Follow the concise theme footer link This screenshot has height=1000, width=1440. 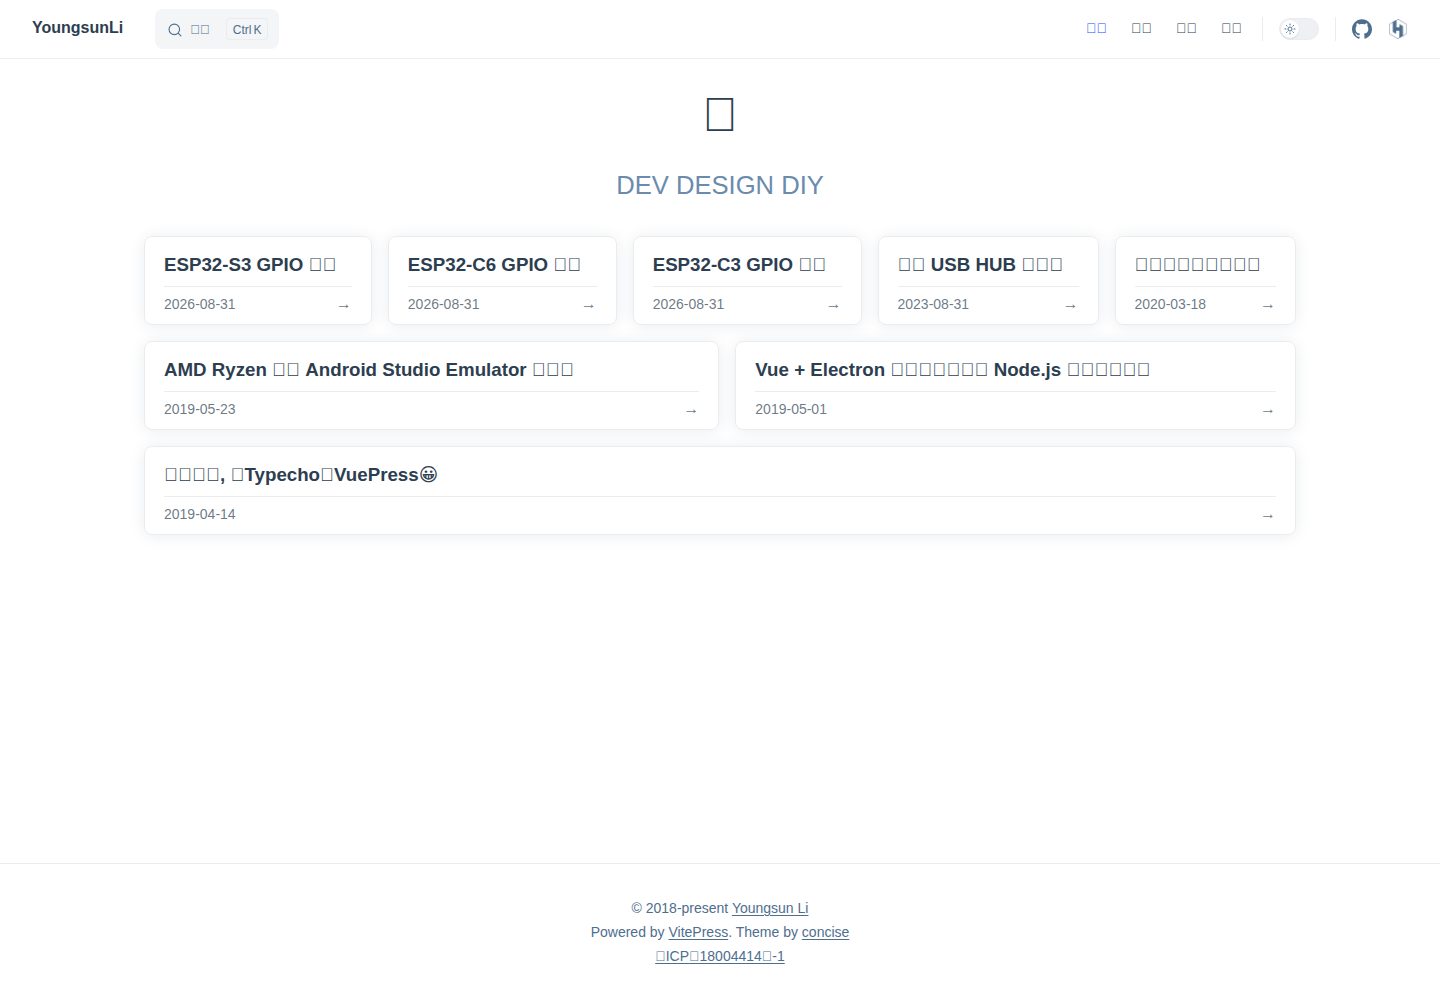(x=825, y=932)
